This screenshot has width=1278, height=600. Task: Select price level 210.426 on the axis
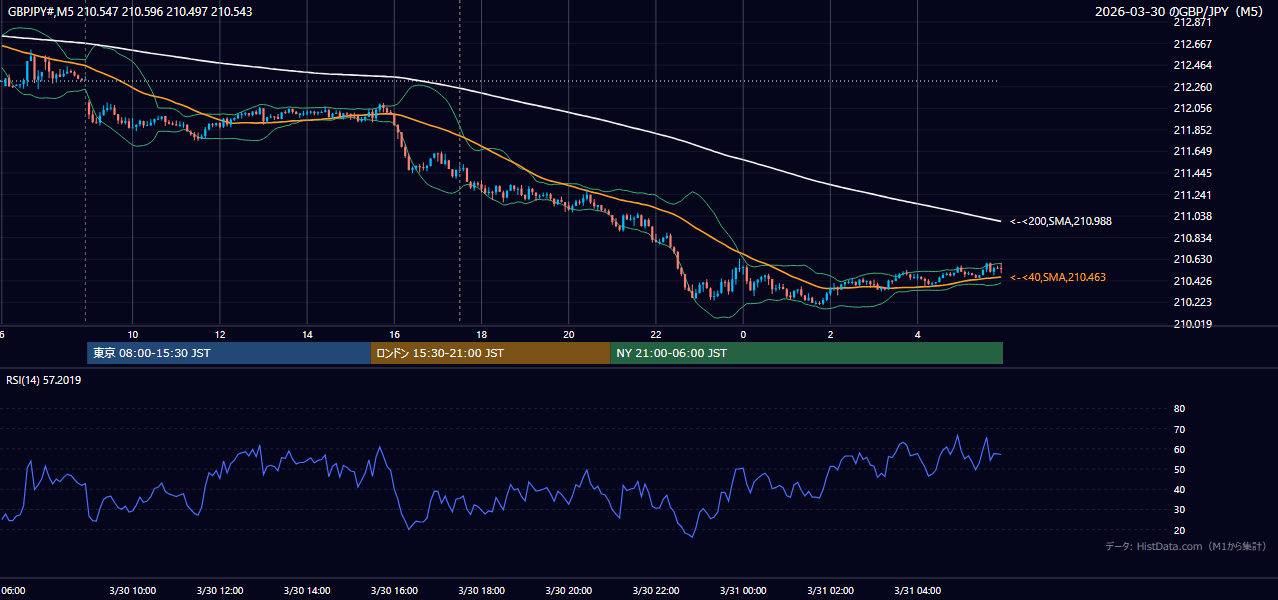(x=1192, y=281)
